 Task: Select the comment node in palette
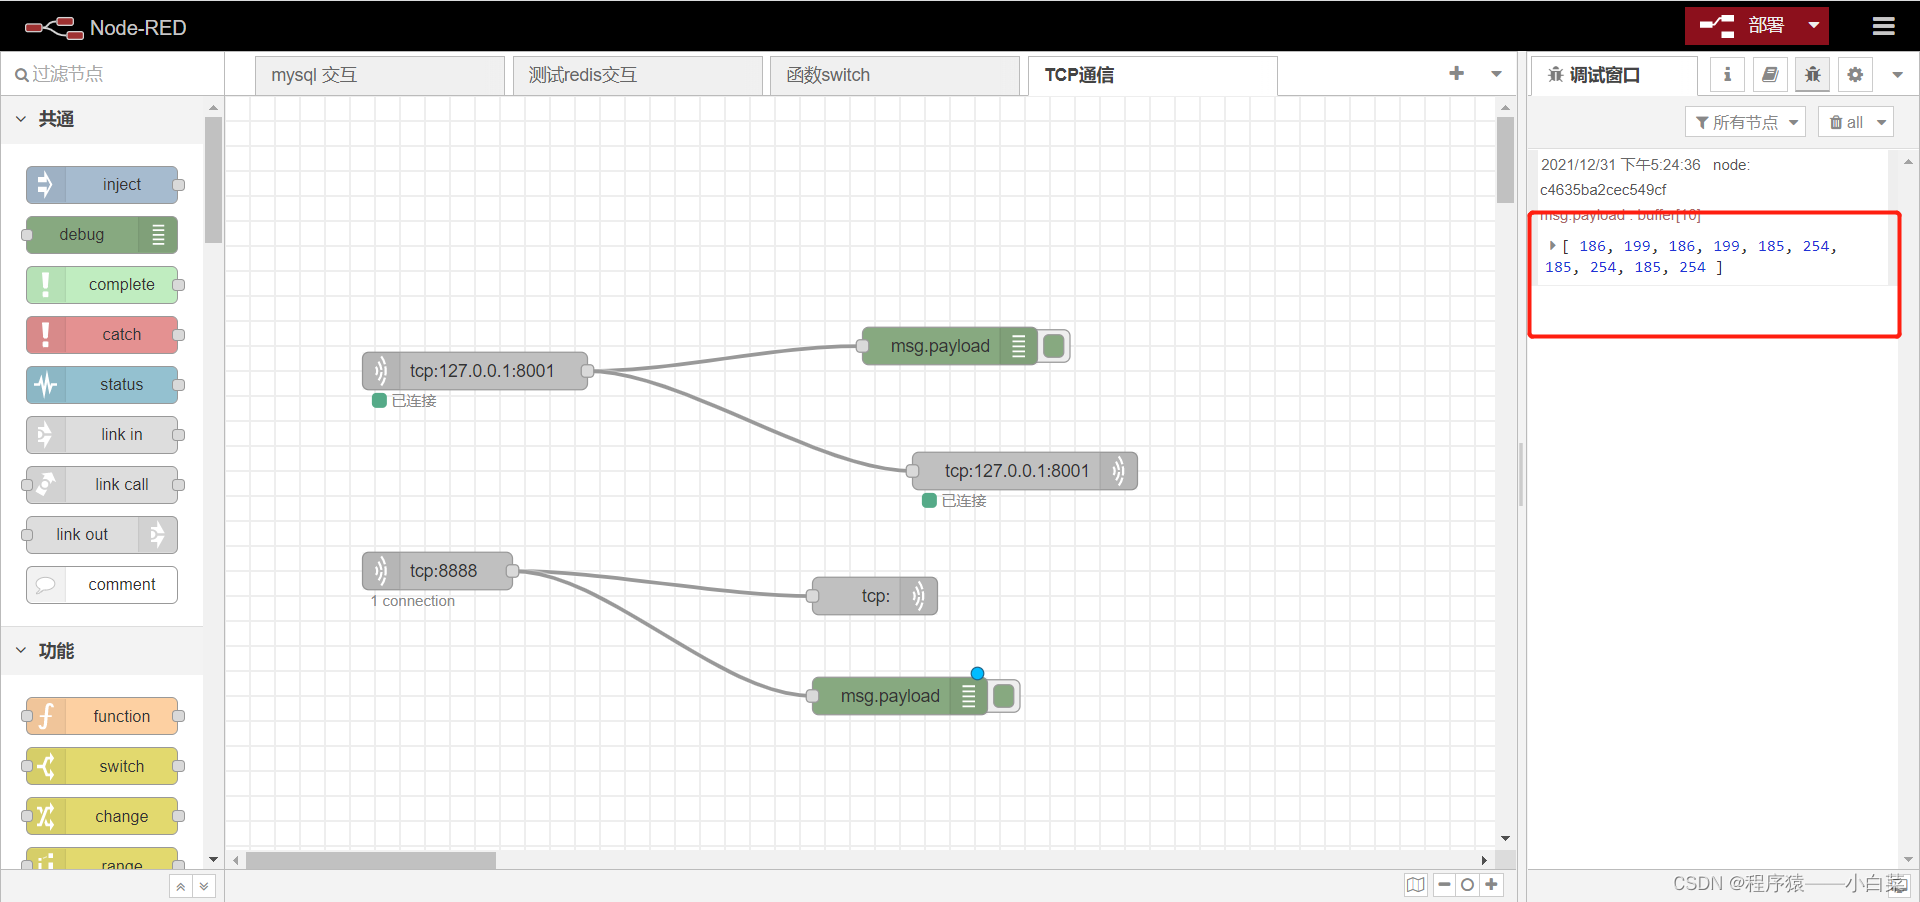102,585
